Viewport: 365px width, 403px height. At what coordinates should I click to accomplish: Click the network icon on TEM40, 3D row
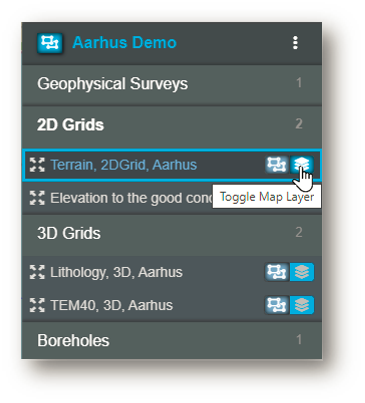(277, 305)
